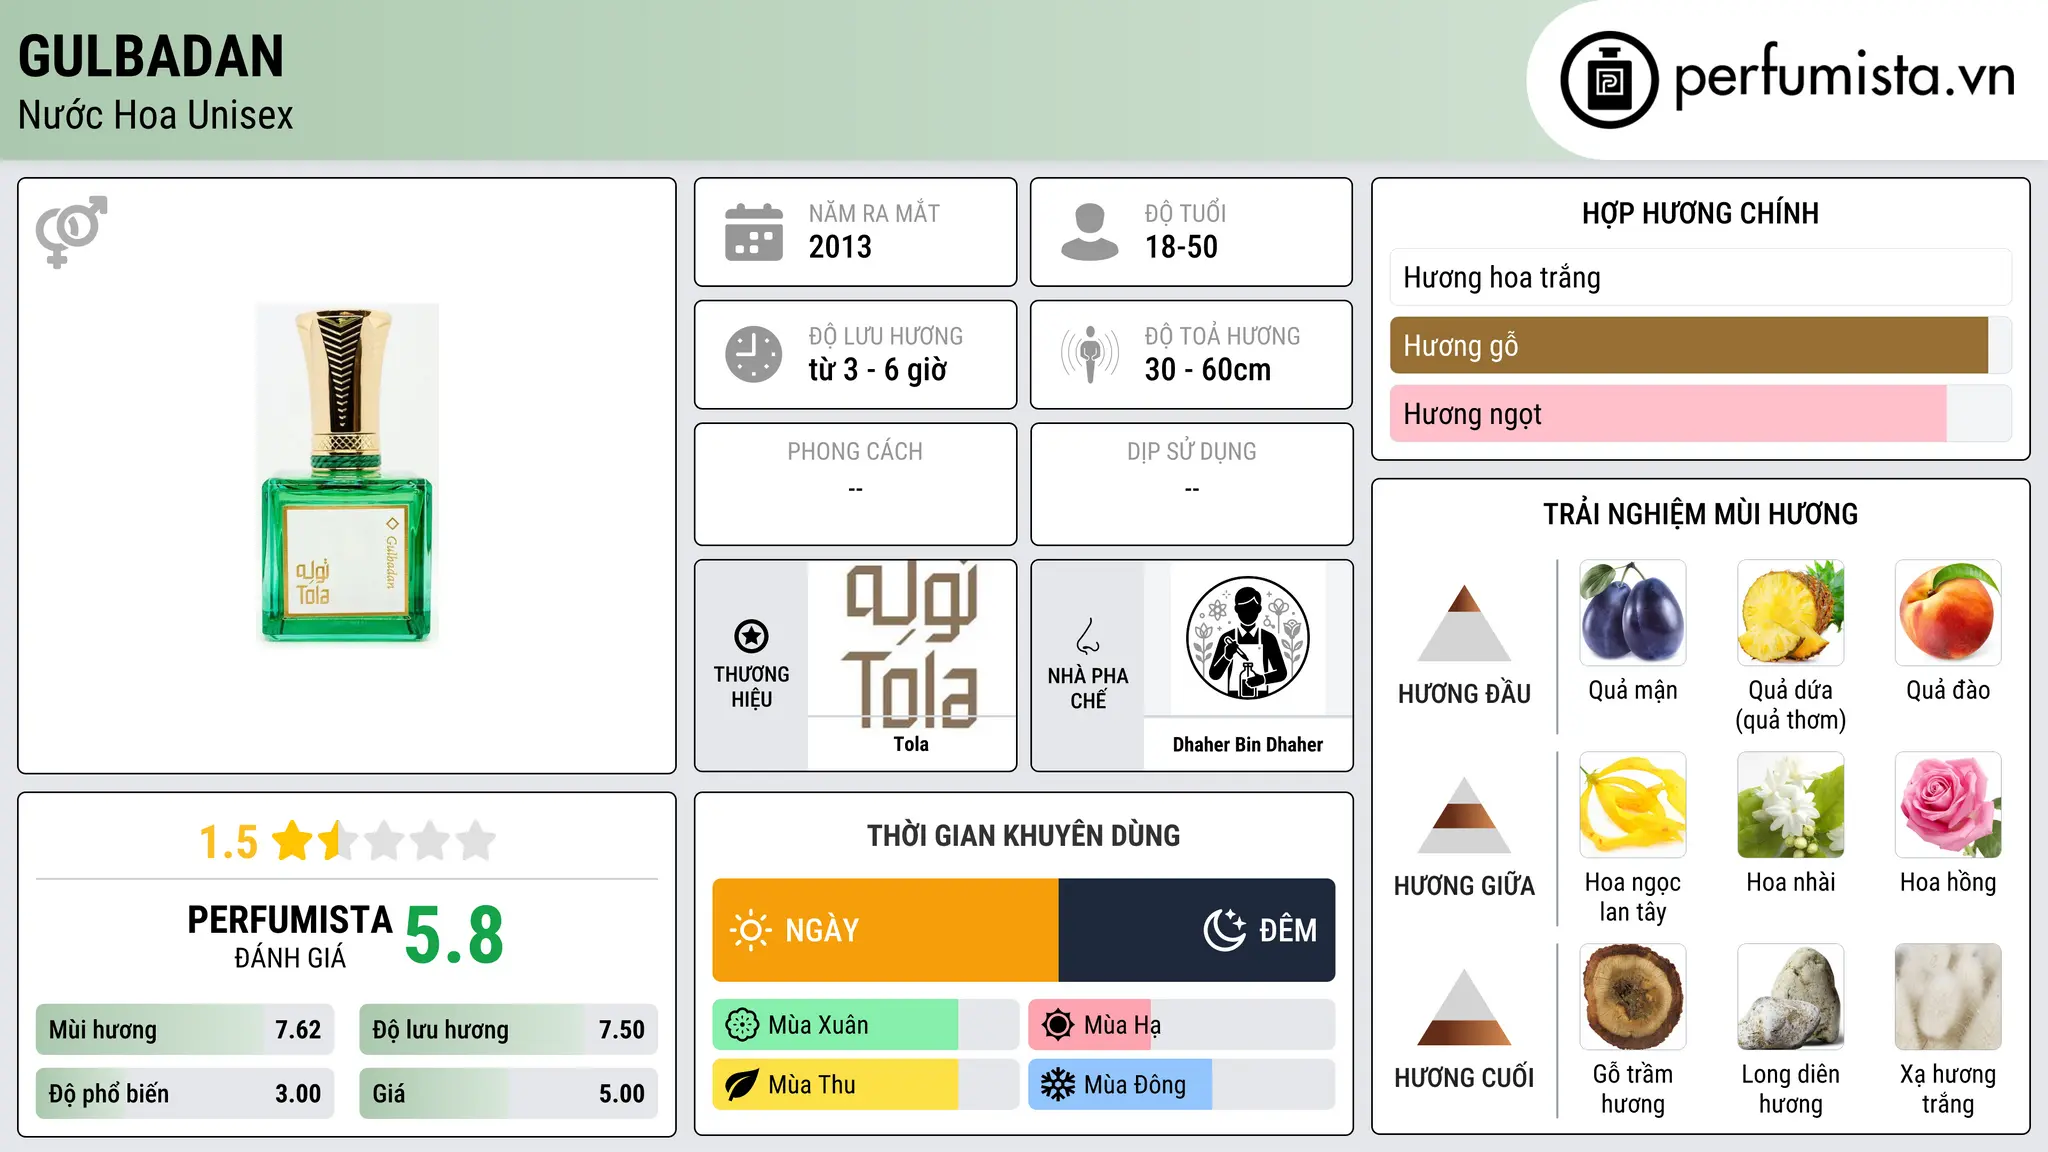Click the nose icon above Nhà pha chế
The width and height of the screenshot is (2048, 1152).
[1088, 636]
